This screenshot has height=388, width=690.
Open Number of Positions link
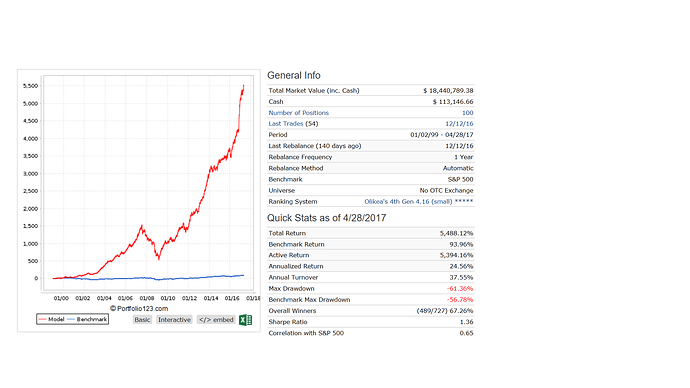298,113
